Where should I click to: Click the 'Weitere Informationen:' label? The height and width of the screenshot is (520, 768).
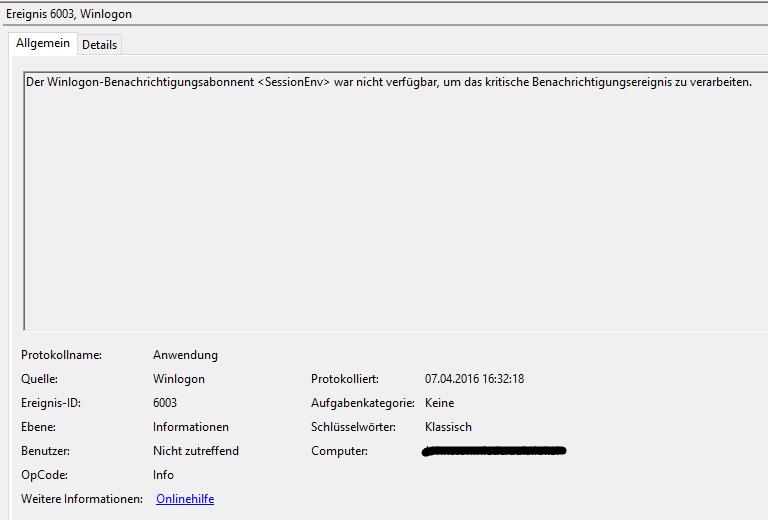[x=82, y=499]
